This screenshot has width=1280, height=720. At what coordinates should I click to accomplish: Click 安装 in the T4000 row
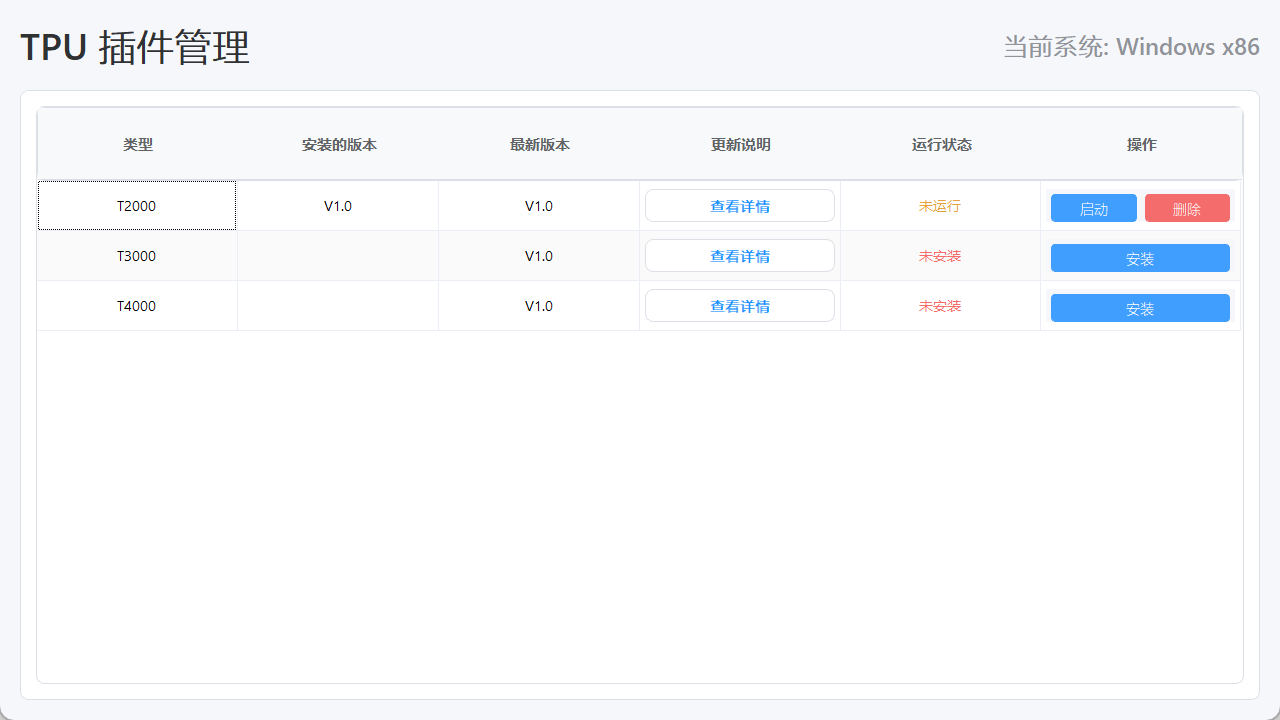pyautogui.click(x=1140, y=308)
